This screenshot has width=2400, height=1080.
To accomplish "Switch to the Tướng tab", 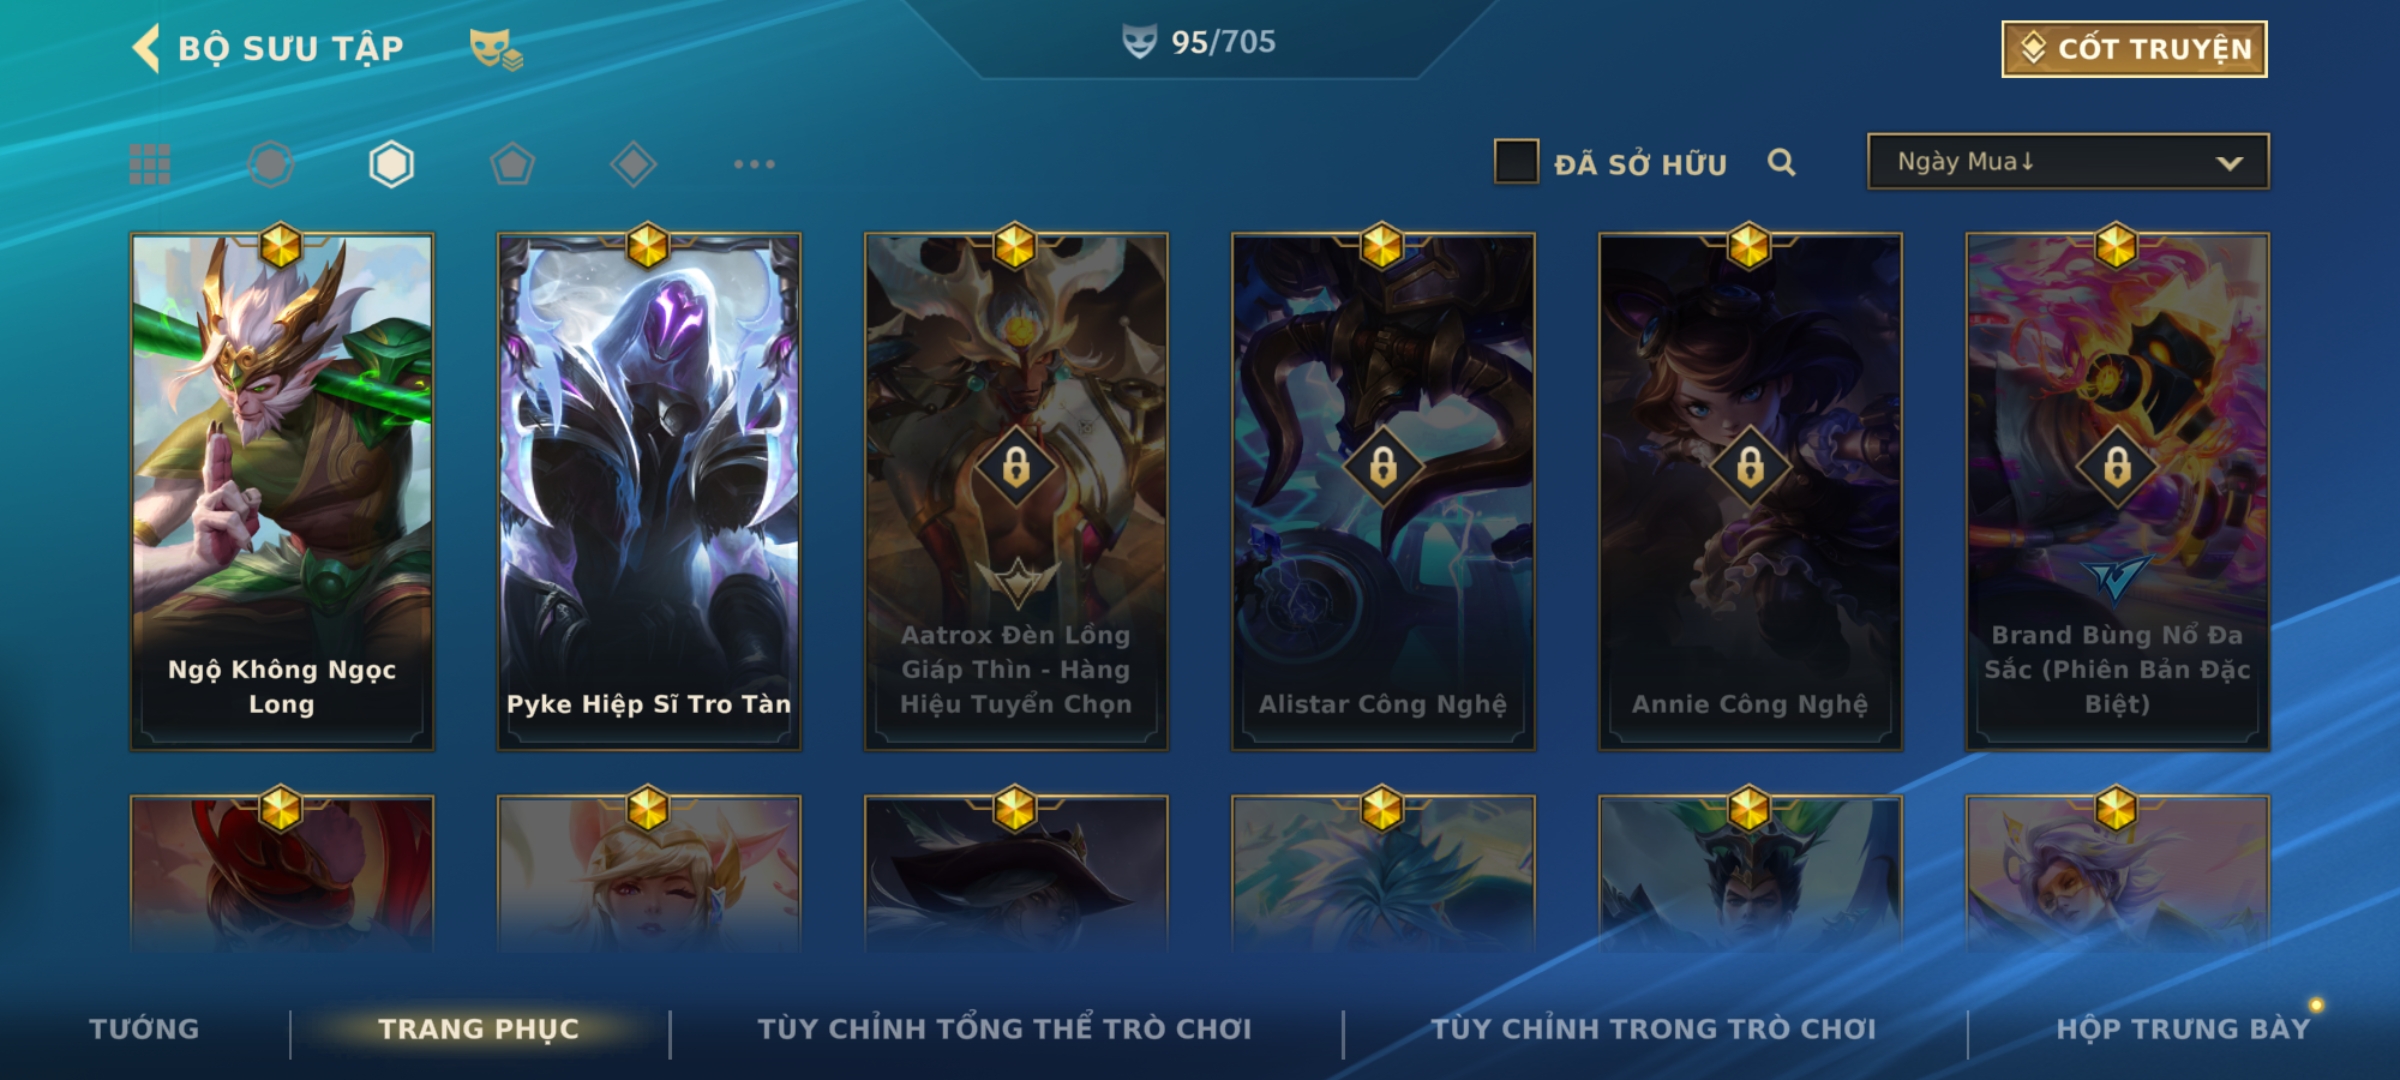I will pyautogui.click(x=144, y=1029).
